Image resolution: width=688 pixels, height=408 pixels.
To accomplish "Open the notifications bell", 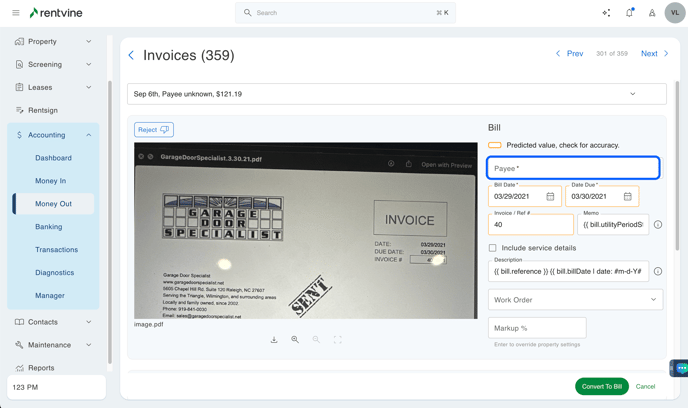I will pyautogui.click(x=629, y=13).
